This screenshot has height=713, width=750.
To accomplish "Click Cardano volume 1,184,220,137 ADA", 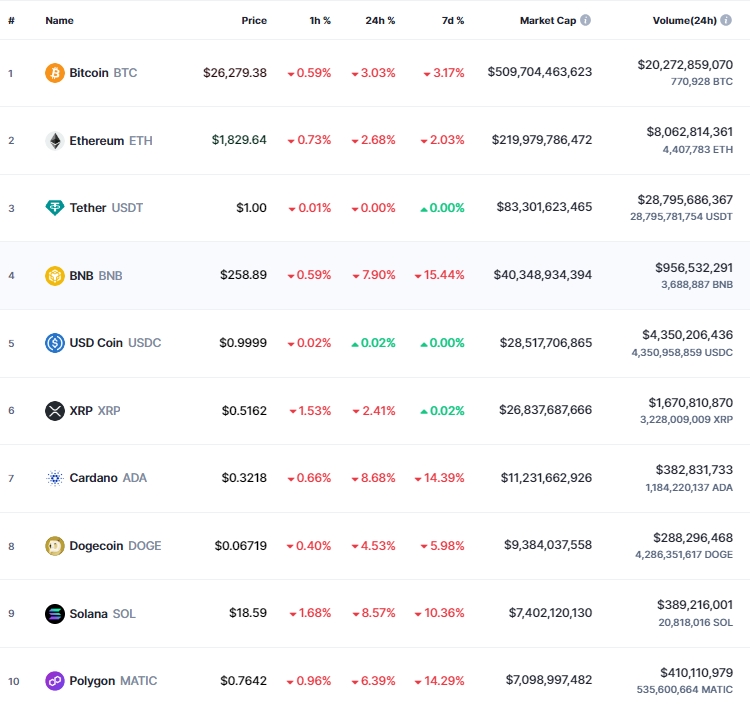I will [689, 488].
